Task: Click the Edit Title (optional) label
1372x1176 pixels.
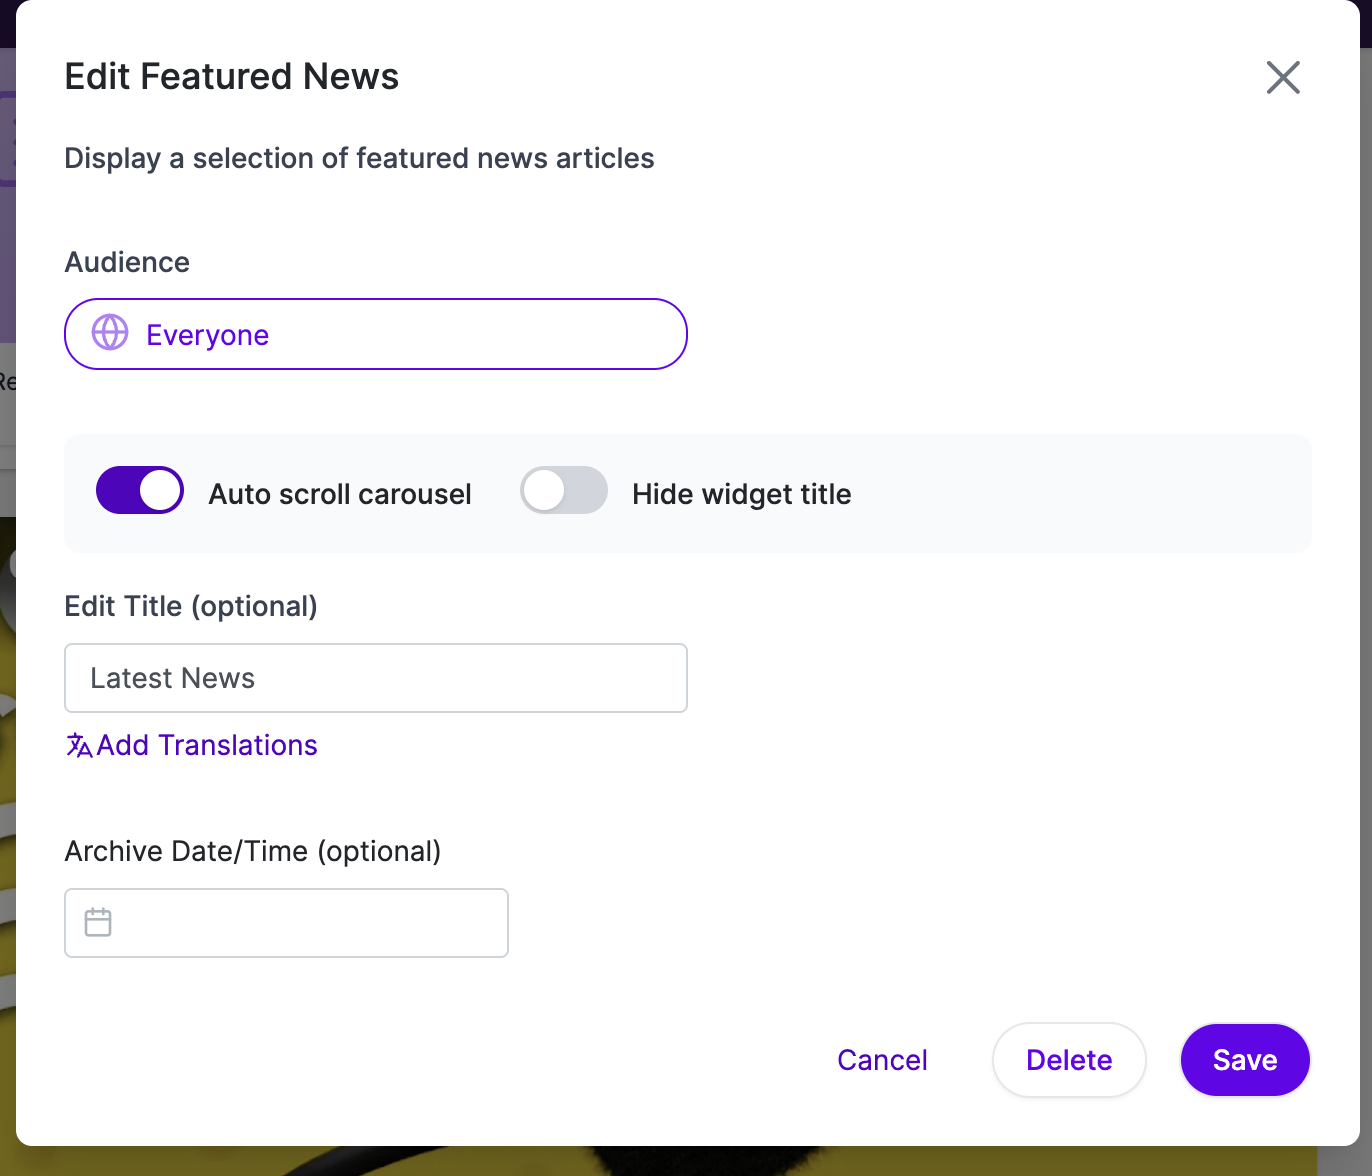Action: tap(191, 607)
